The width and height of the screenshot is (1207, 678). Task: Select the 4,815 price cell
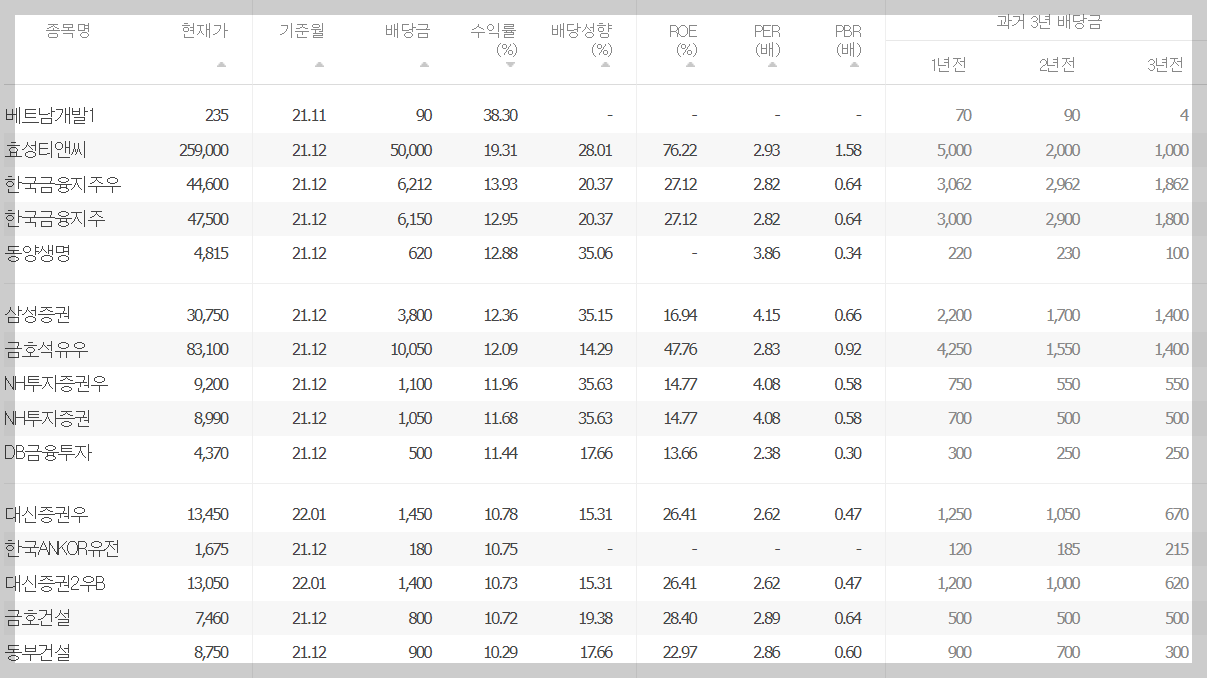(210, 254)
